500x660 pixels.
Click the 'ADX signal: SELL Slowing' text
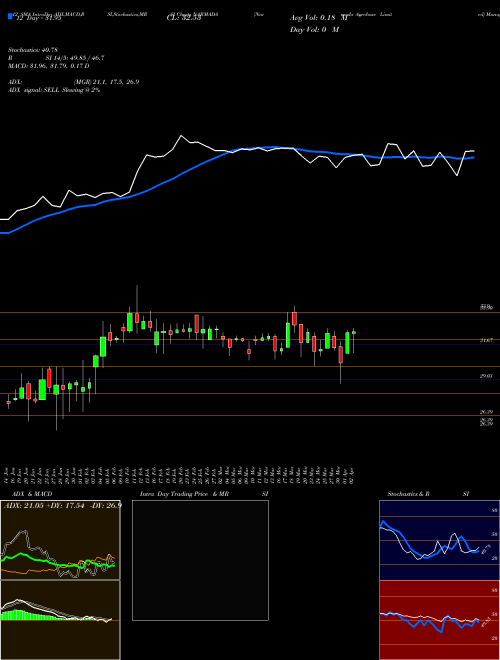click(x=45, y=90)
